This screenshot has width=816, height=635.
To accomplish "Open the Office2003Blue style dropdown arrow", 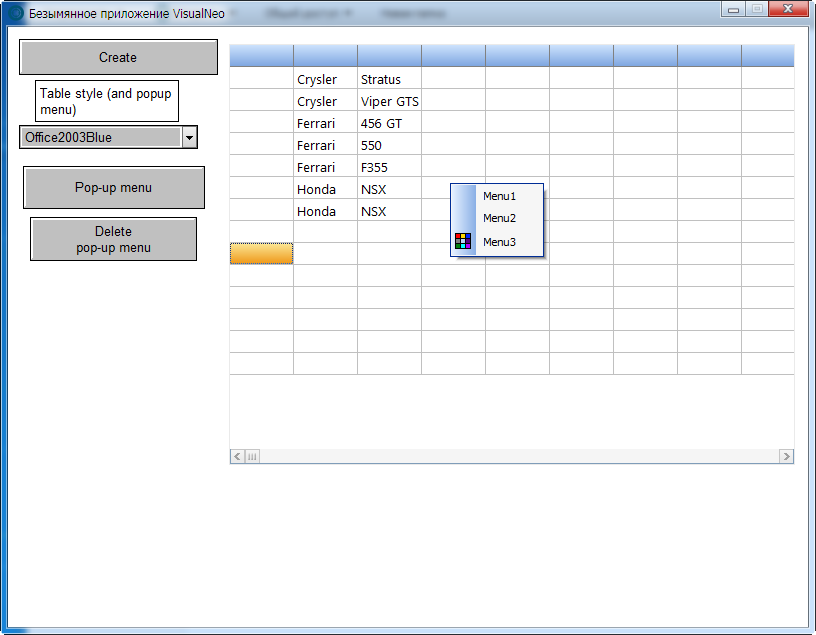I will (190, 138).
